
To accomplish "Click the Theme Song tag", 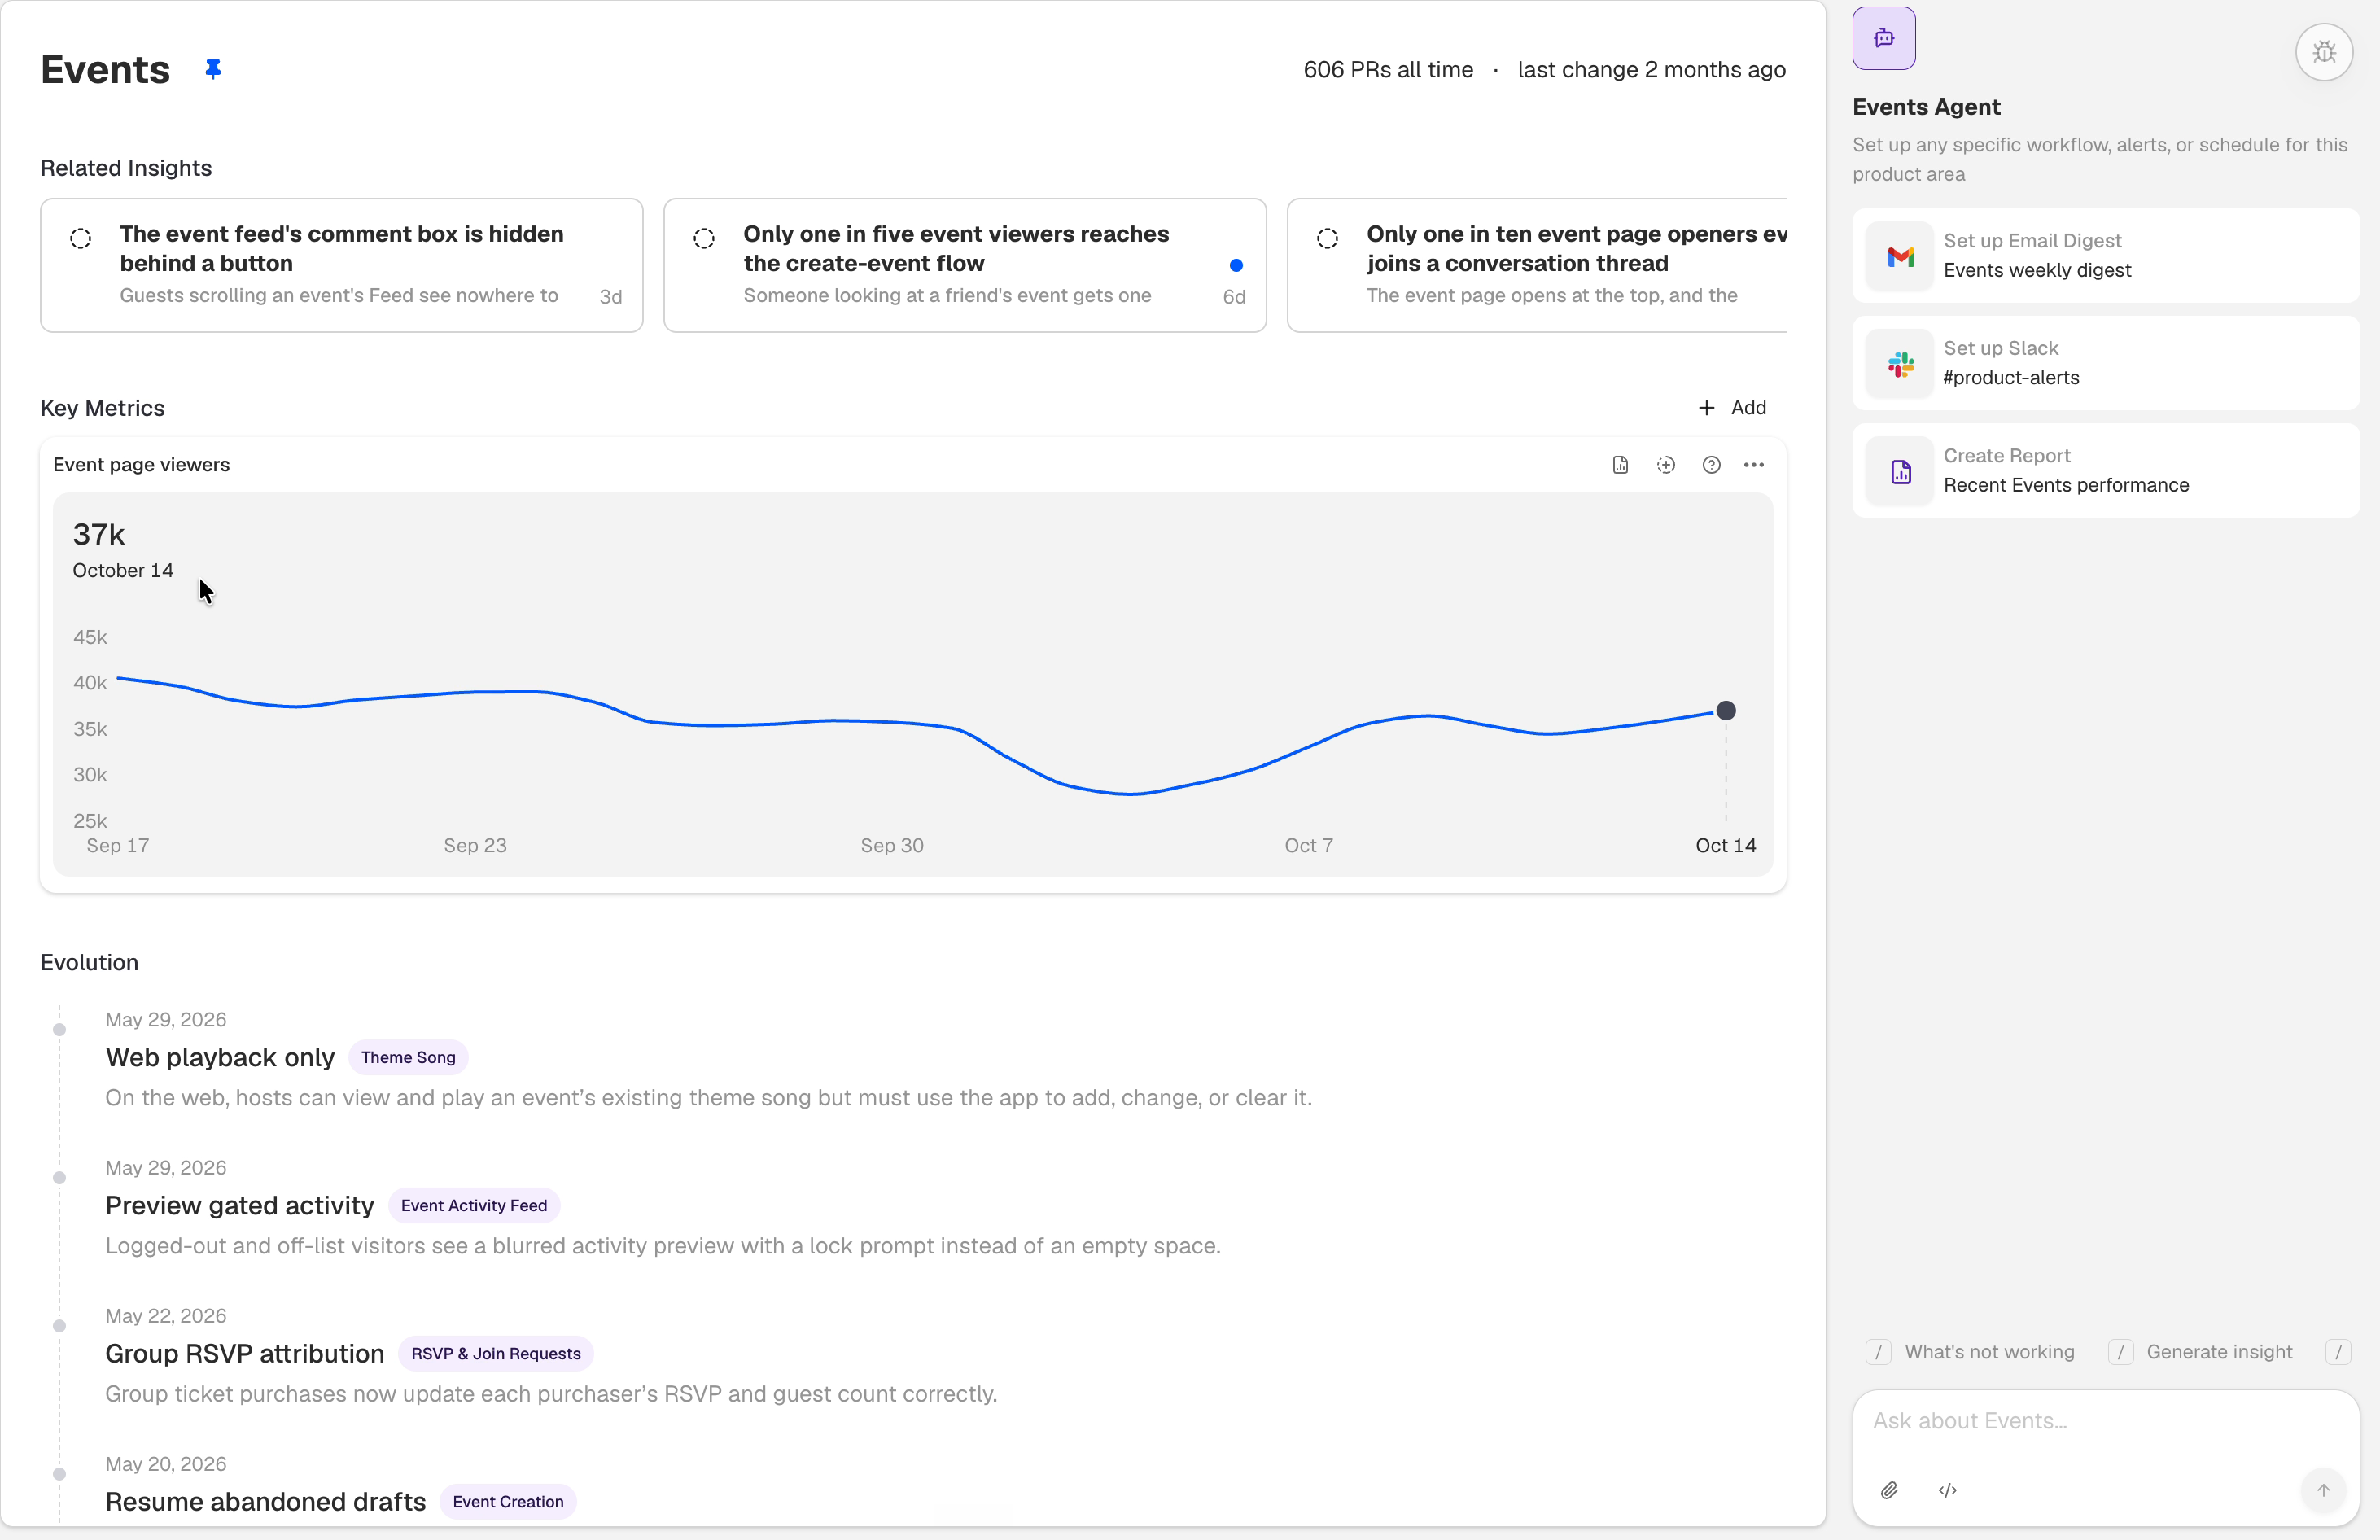I will (x=408, y=1057).
